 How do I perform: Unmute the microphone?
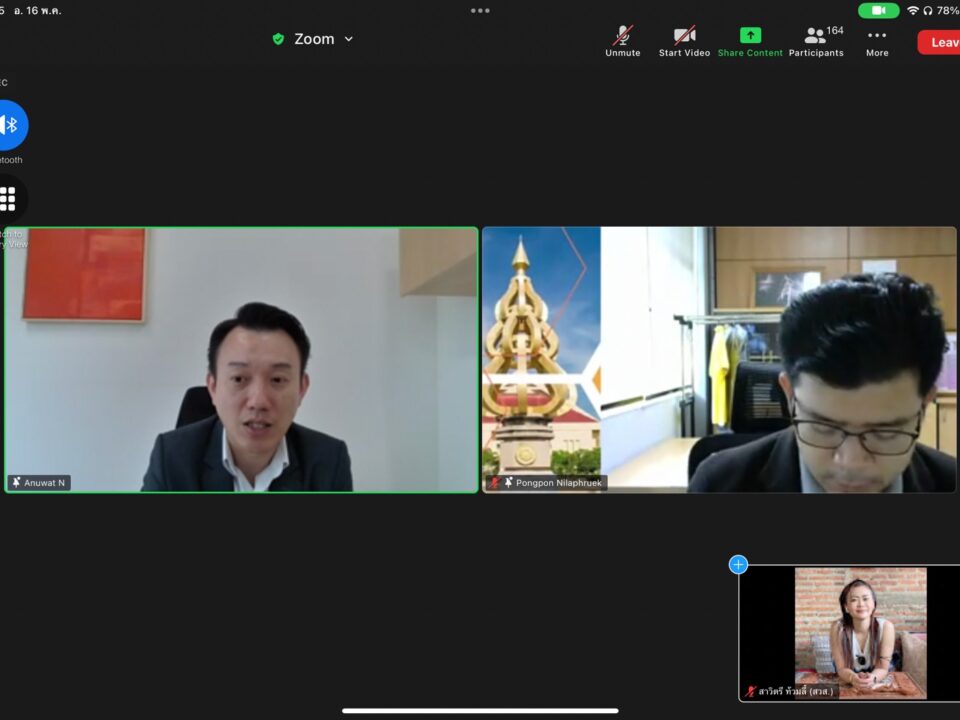tap(623, 42)
